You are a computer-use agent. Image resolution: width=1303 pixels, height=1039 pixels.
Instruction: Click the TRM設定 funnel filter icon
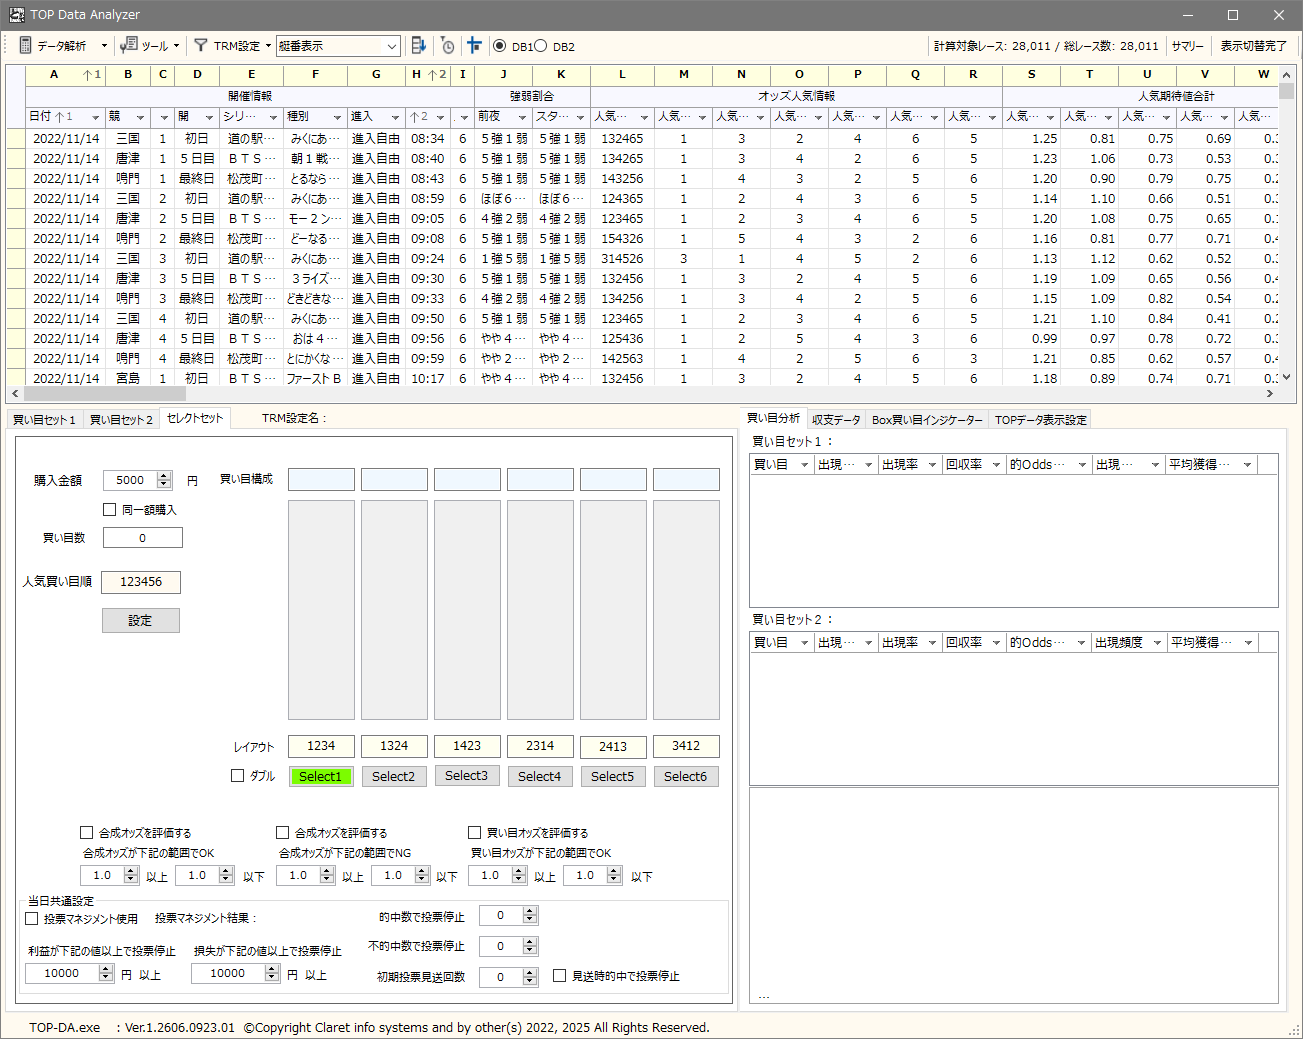(201, 46)
